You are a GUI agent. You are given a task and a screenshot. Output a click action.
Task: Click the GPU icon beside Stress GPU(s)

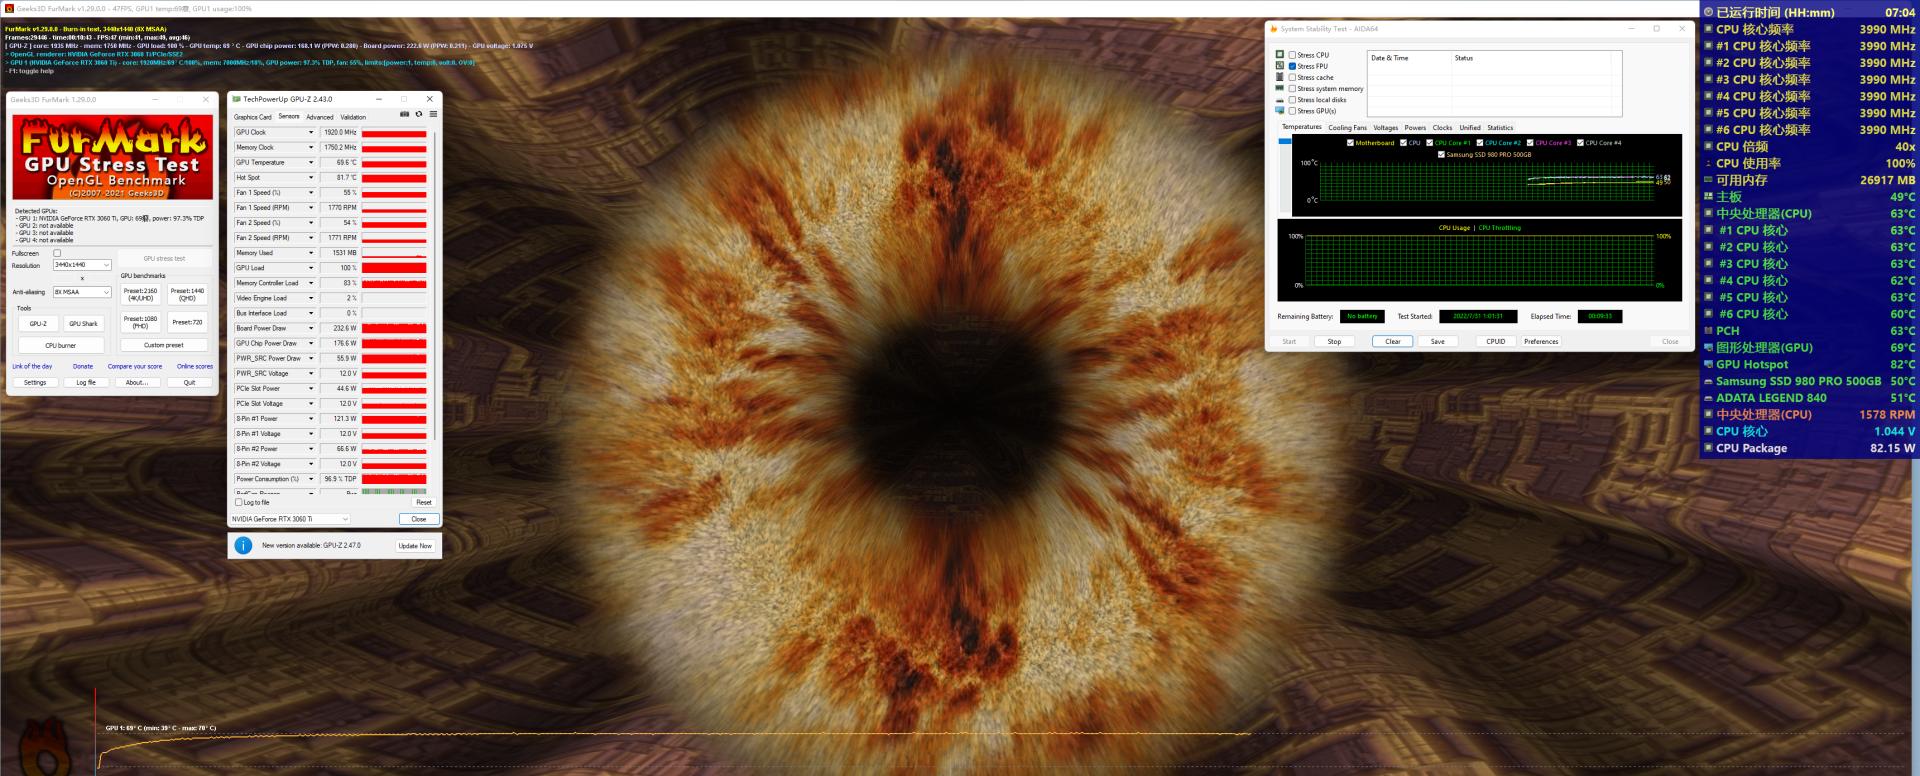(x=1279, y=111)
